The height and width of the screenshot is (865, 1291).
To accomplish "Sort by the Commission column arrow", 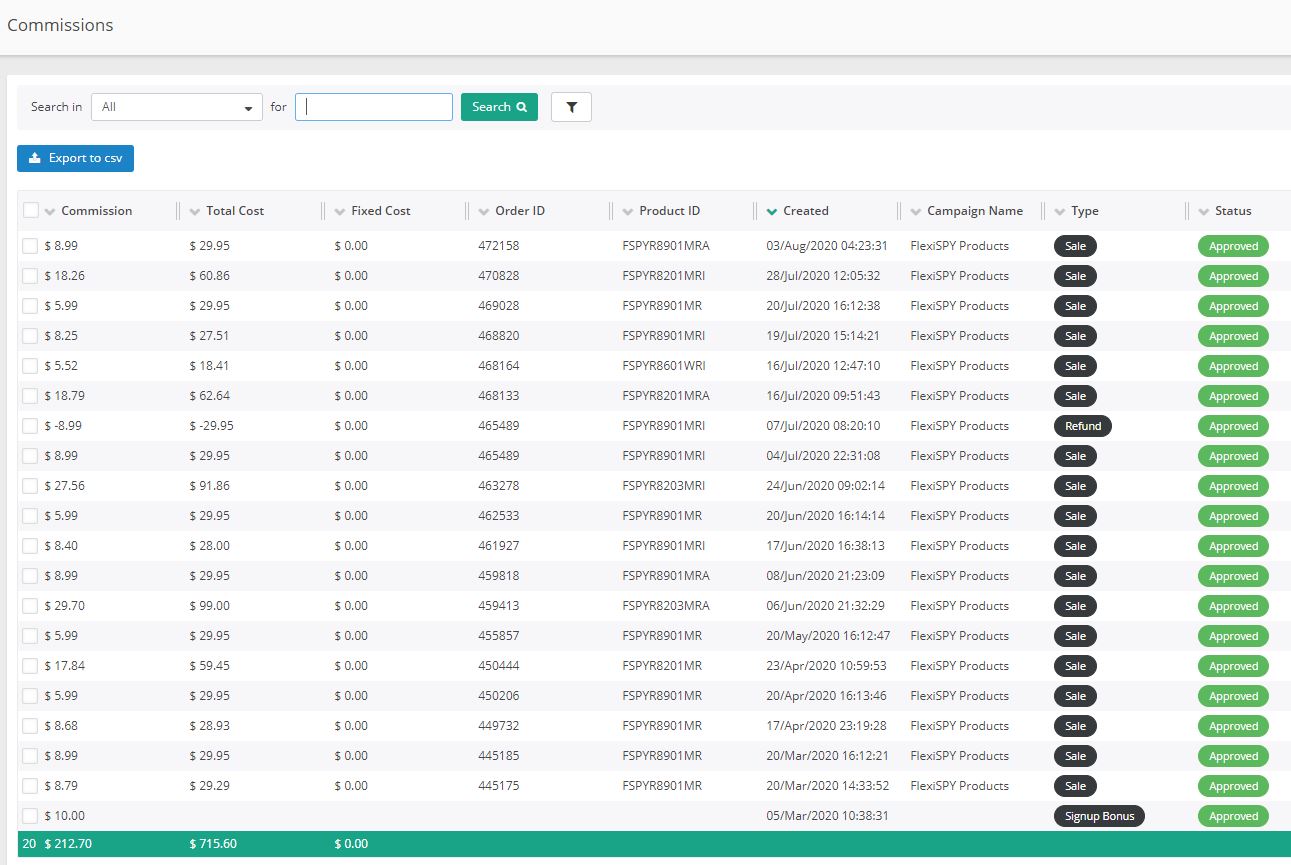I will coord(50,211).
